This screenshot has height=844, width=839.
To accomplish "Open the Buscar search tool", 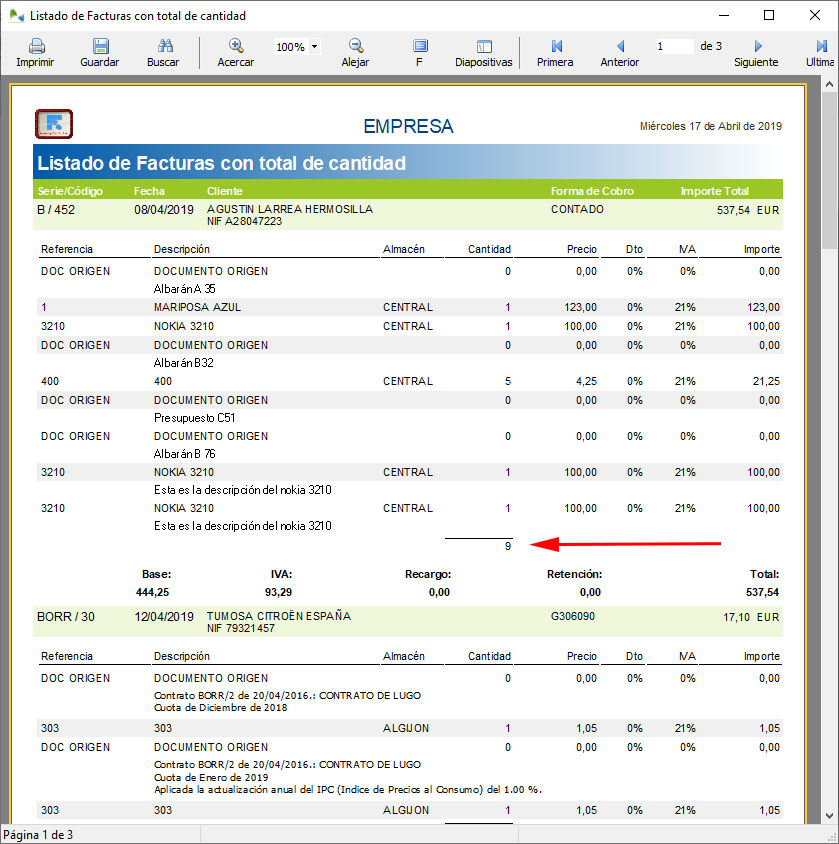I will click(163, 47).
